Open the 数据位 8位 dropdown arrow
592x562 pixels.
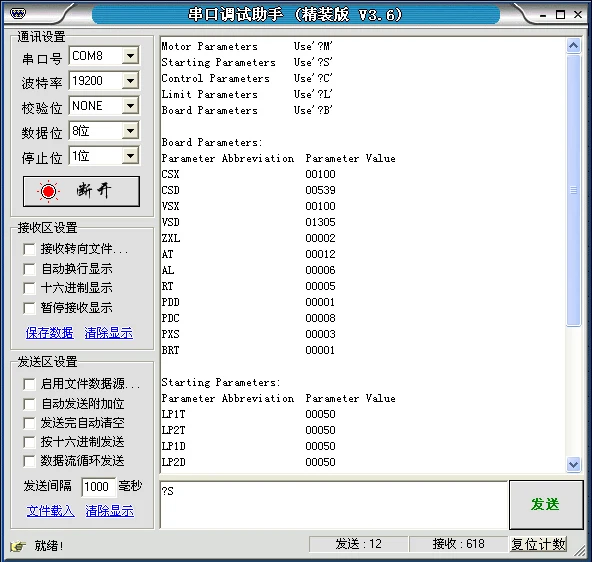point(130,131)
